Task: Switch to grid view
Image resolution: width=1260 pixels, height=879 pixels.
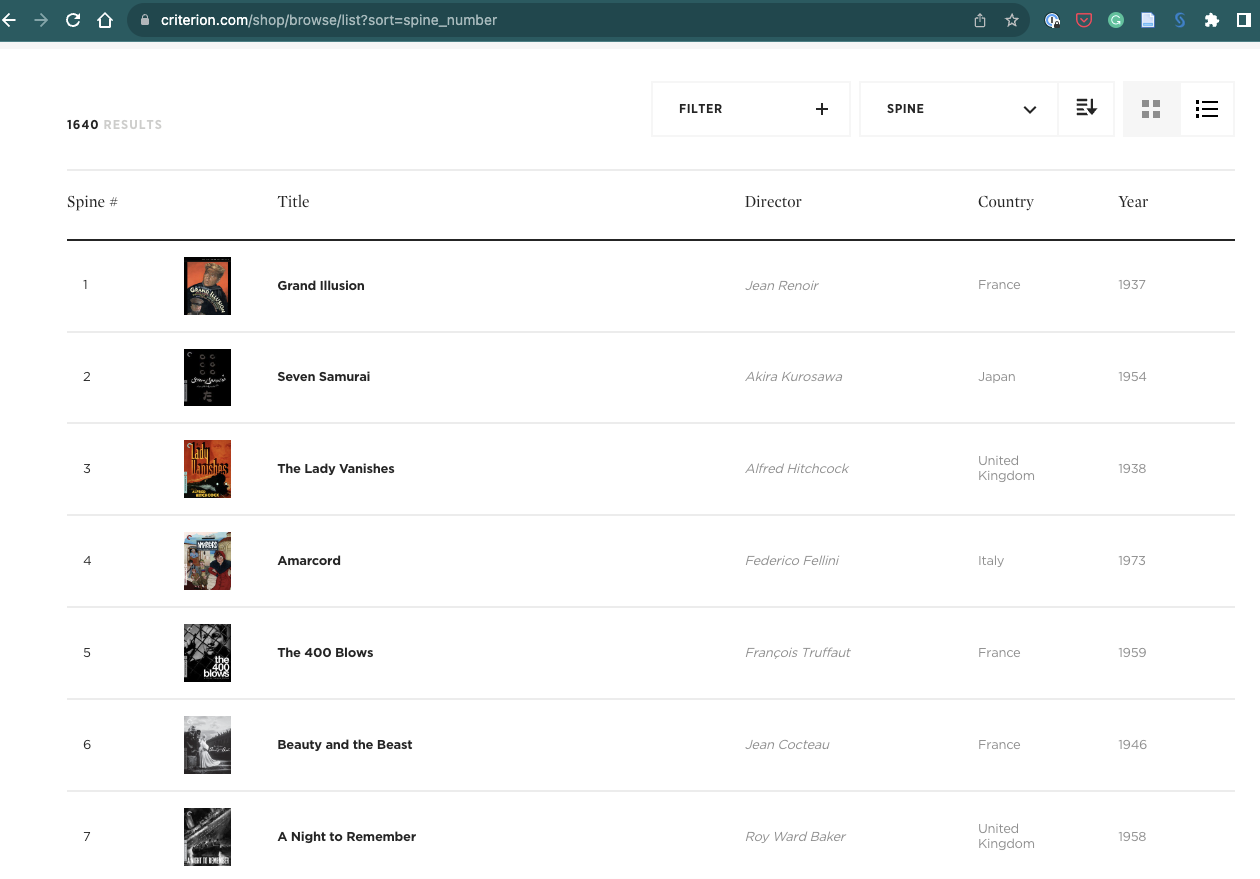Action: tap(1151, 109)
